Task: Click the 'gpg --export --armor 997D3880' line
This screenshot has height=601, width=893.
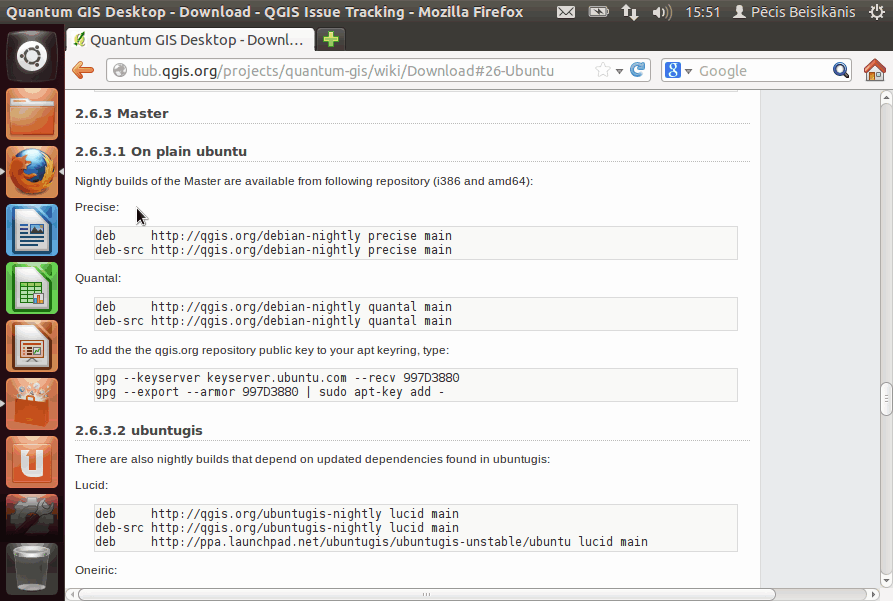Action: 269,392
